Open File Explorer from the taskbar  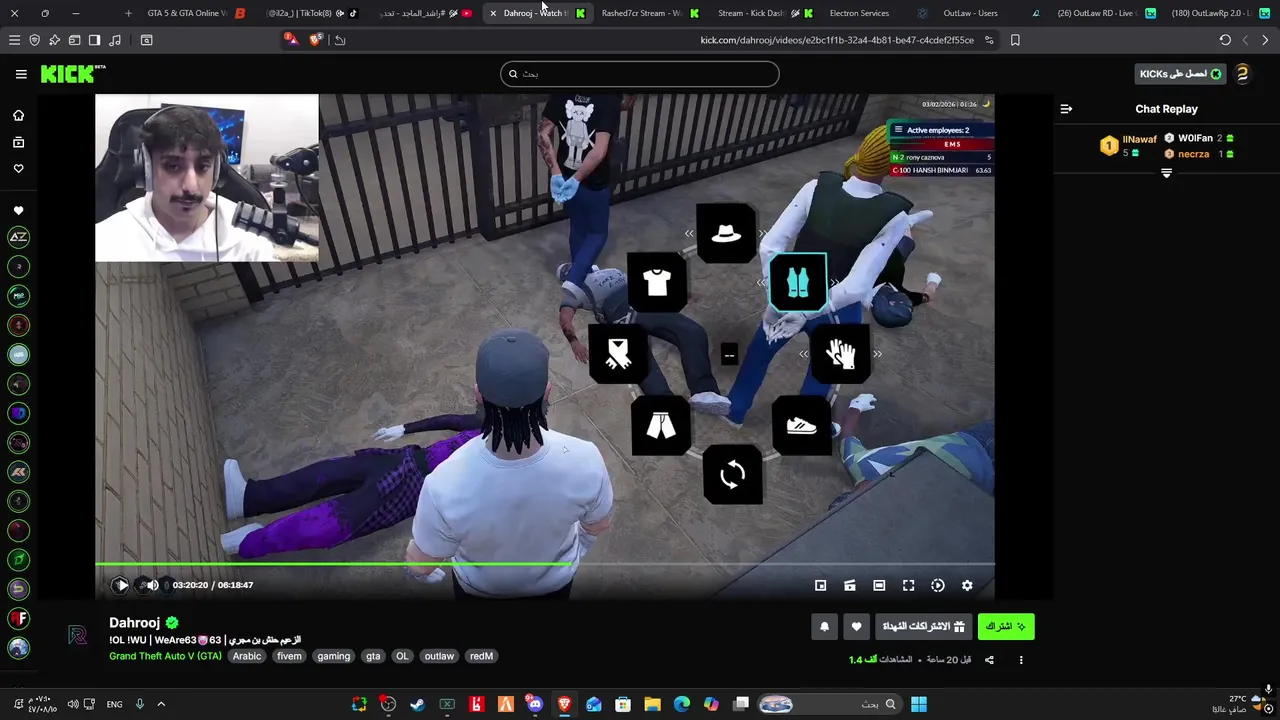tap(652, 704)
